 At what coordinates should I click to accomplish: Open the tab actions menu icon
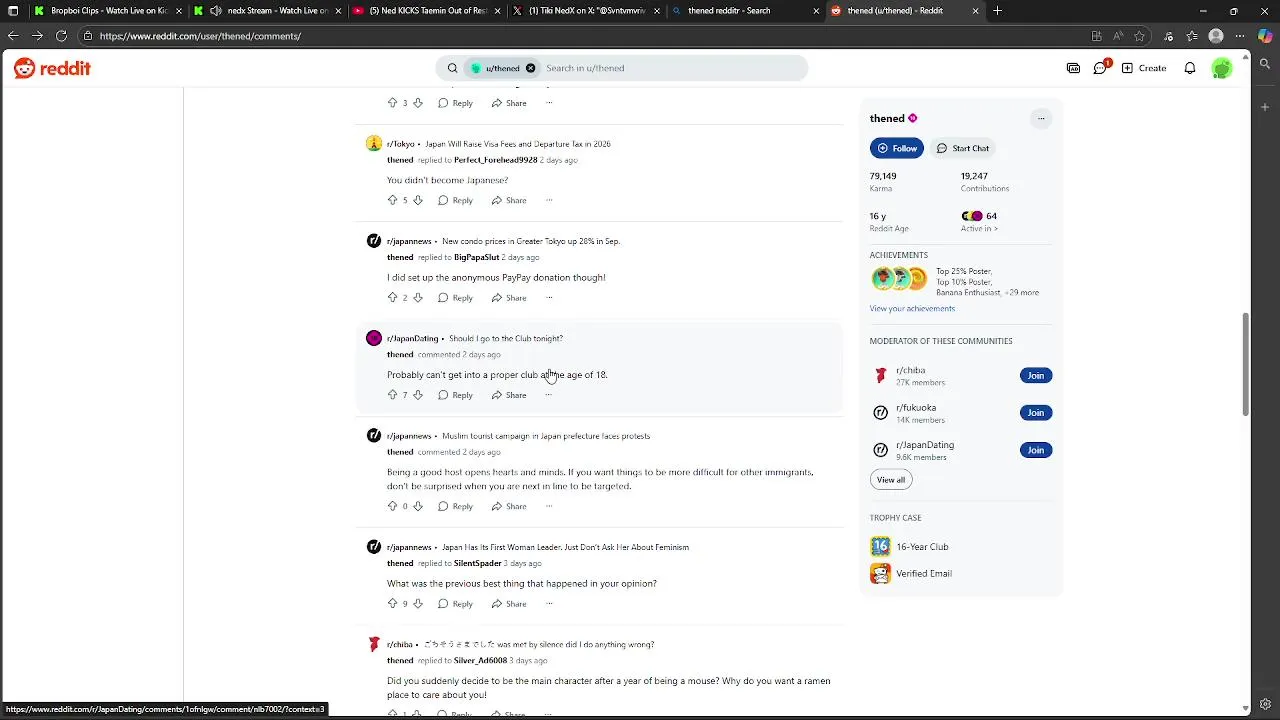tap(13, 11)
